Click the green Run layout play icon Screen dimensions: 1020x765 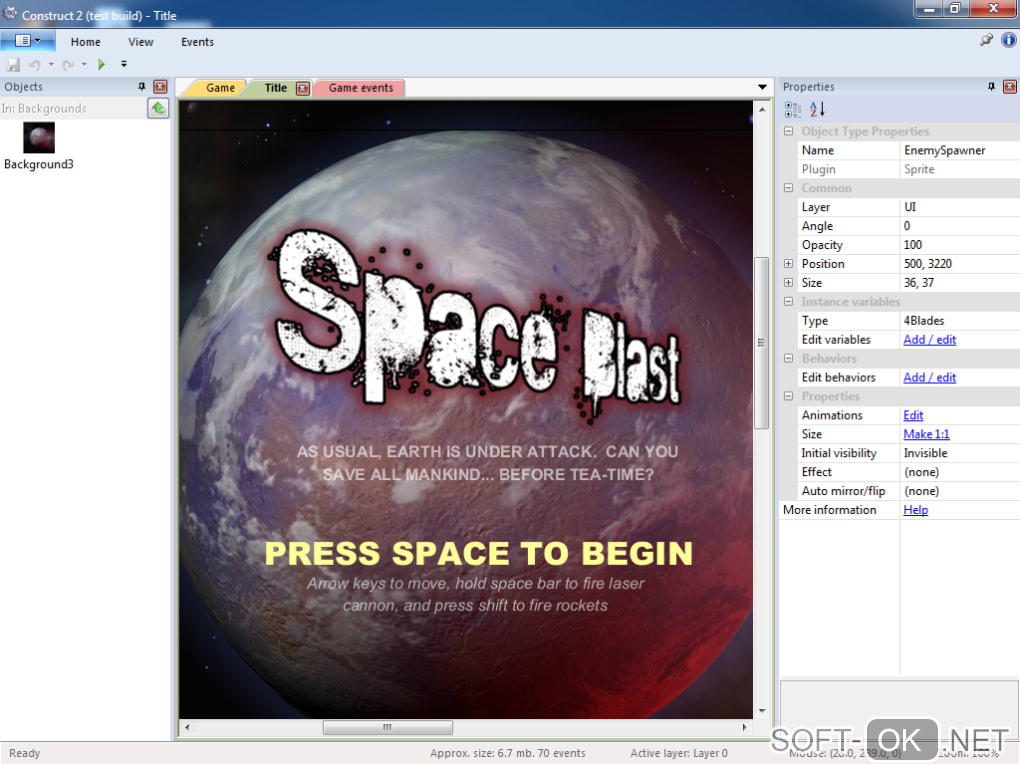(x=101, y=64)
